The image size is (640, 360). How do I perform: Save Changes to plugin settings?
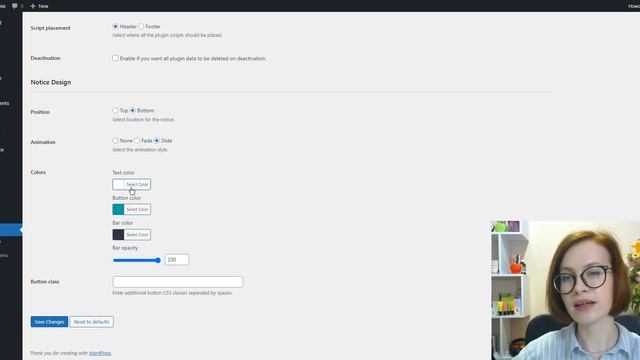tap(49, 322)
